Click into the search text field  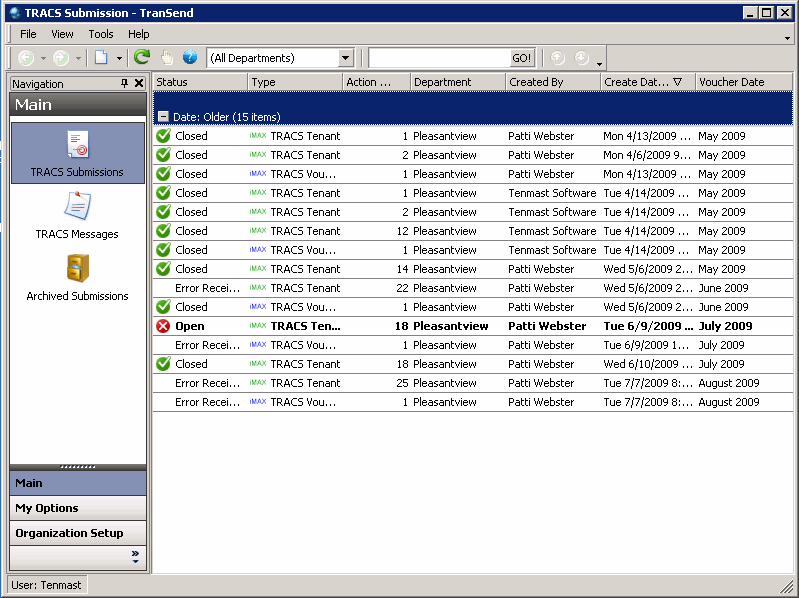pyautogui.click(x=439, y=58)
